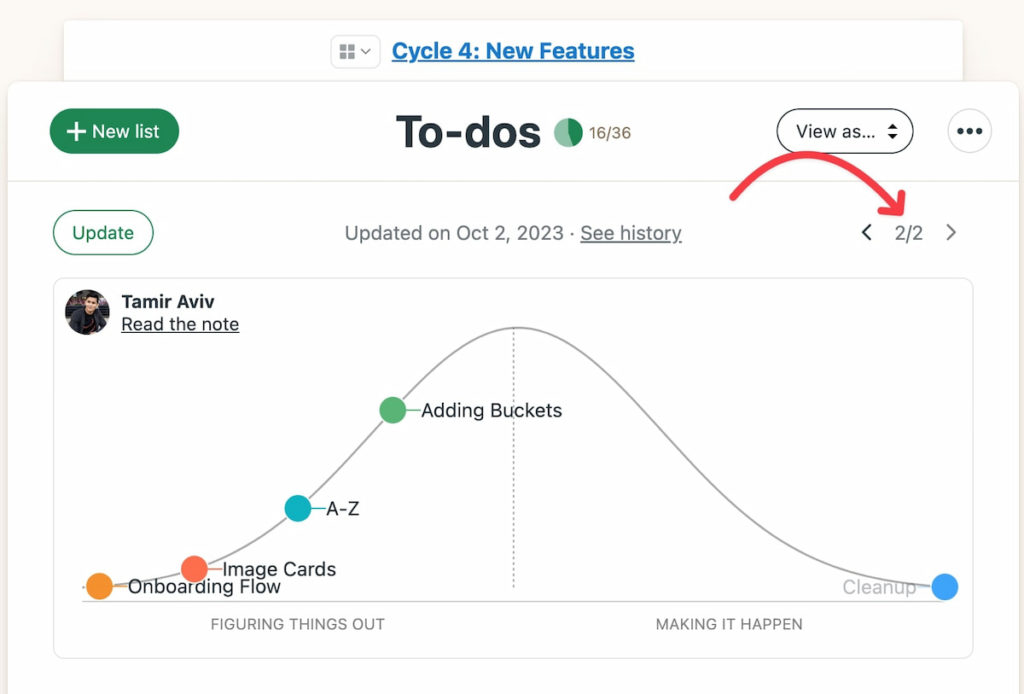The width and height of the screenshot is (1024, 694).
Task: Select the teal A-Z dot
Action: 298,508
